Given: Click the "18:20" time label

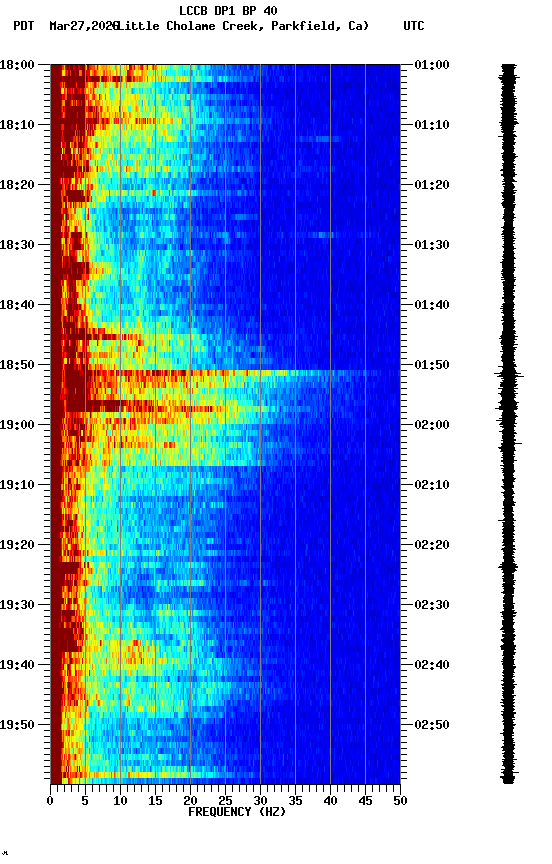Looking at the screenshot, I should [x=17, y=185].
